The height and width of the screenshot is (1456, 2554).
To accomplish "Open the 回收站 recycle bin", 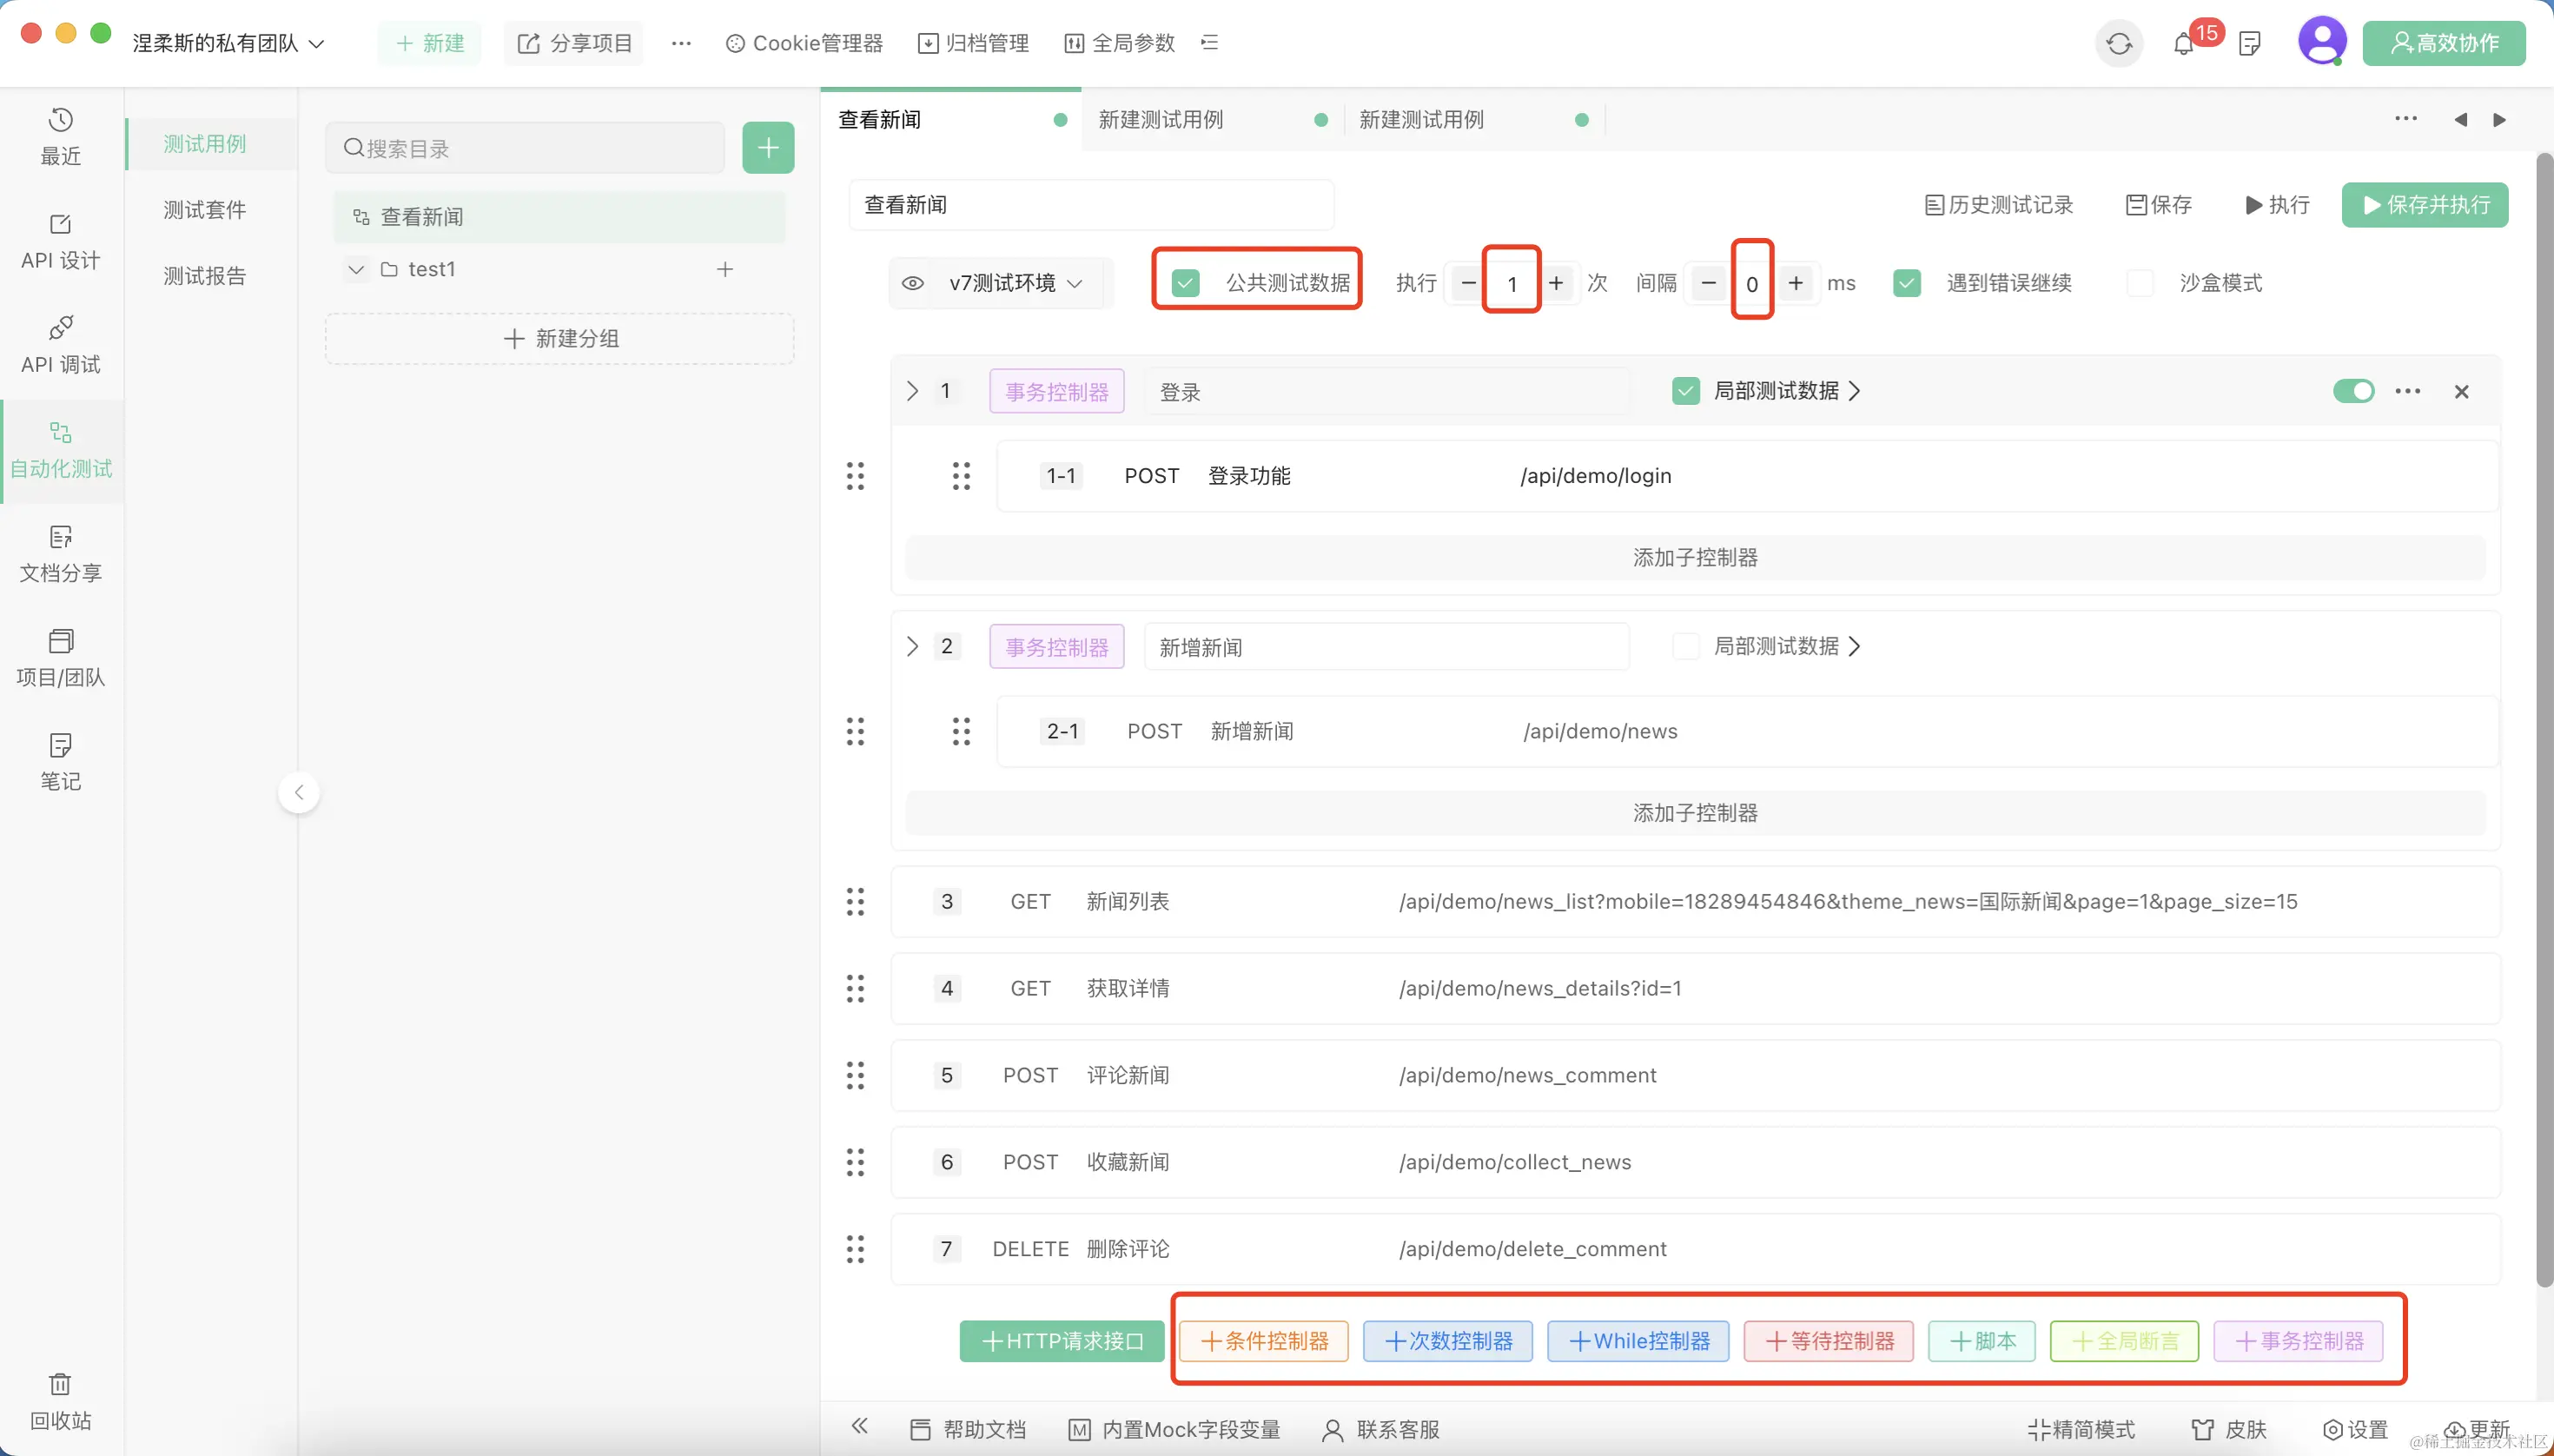I will (x=60, y=1400).
